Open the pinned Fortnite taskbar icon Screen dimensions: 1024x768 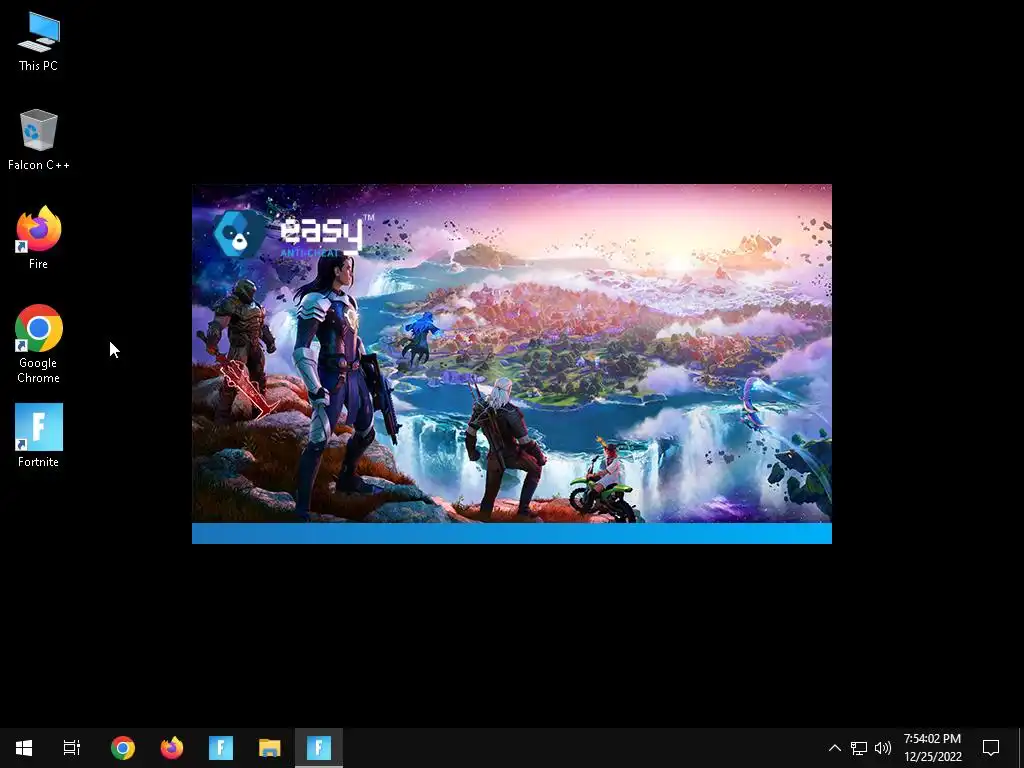tap(221, 748)
